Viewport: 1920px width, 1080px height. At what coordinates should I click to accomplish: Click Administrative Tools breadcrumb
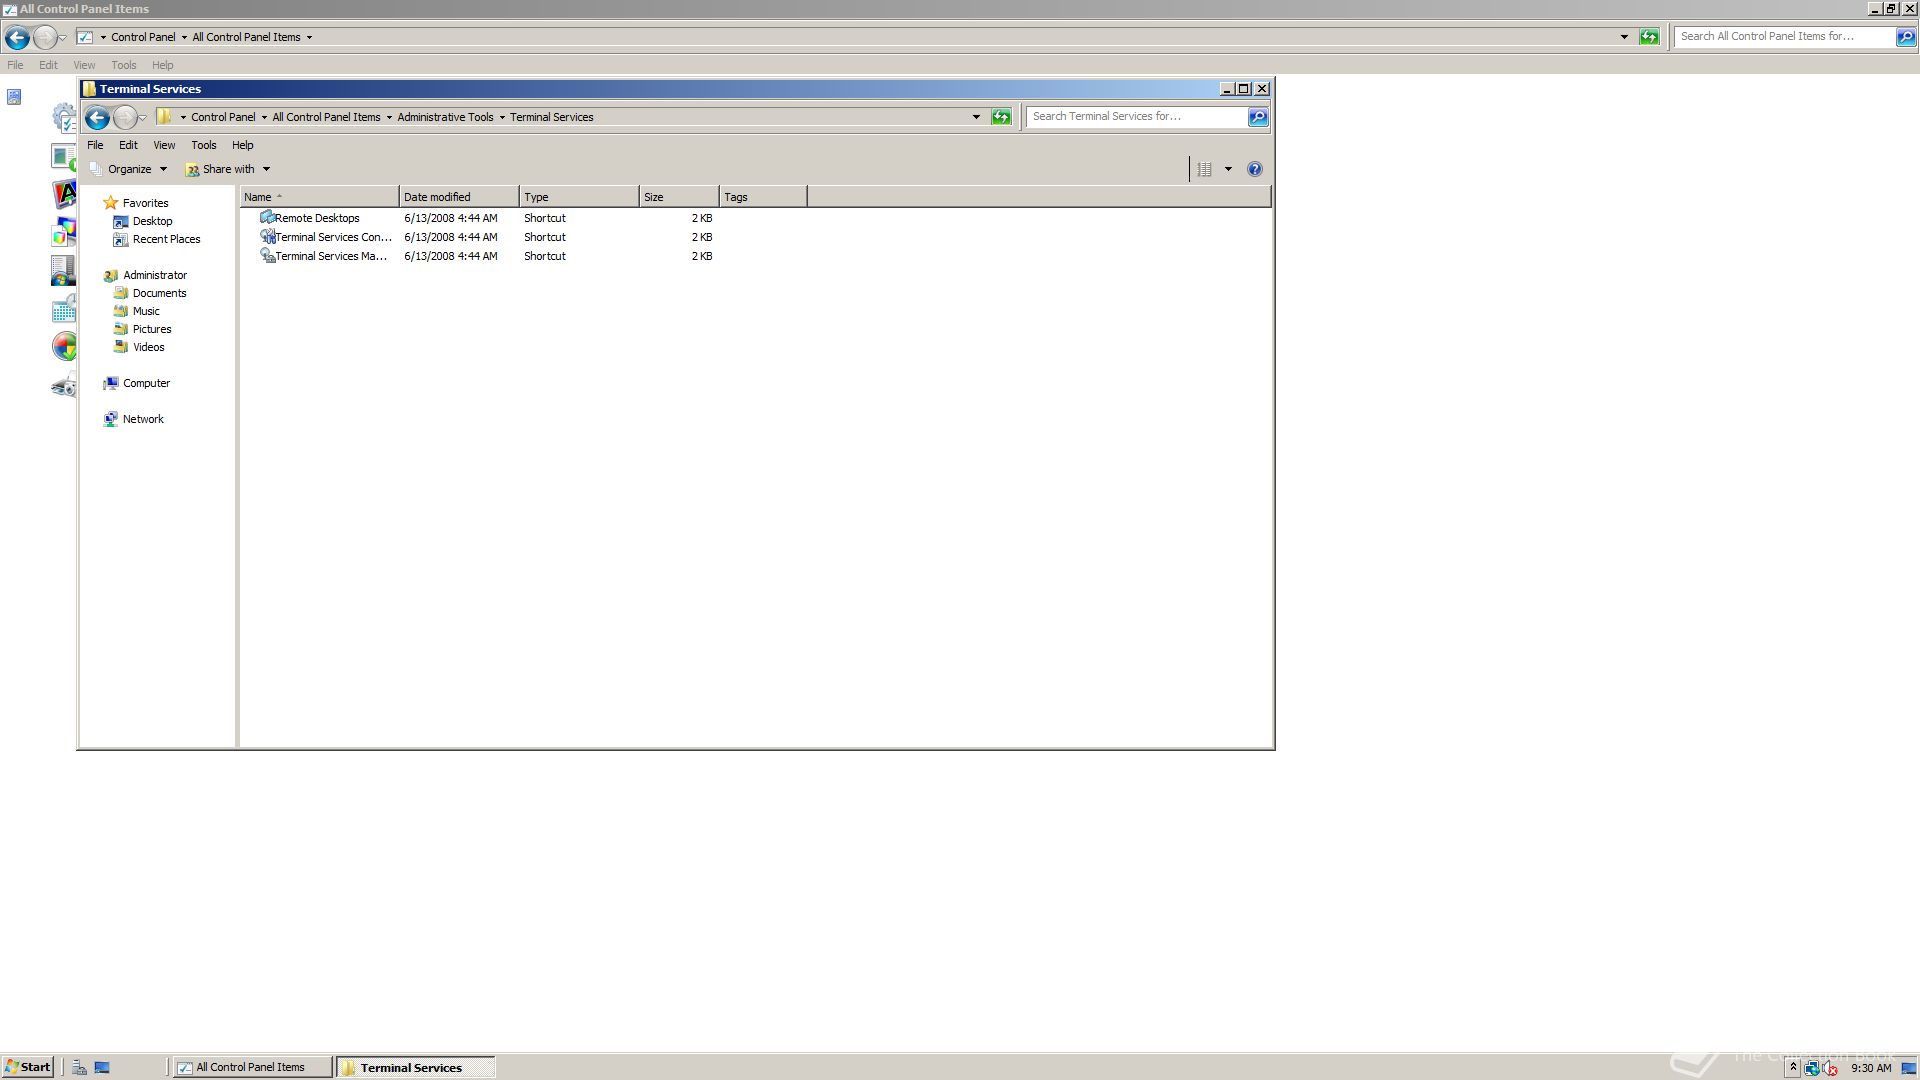point(445,117)
